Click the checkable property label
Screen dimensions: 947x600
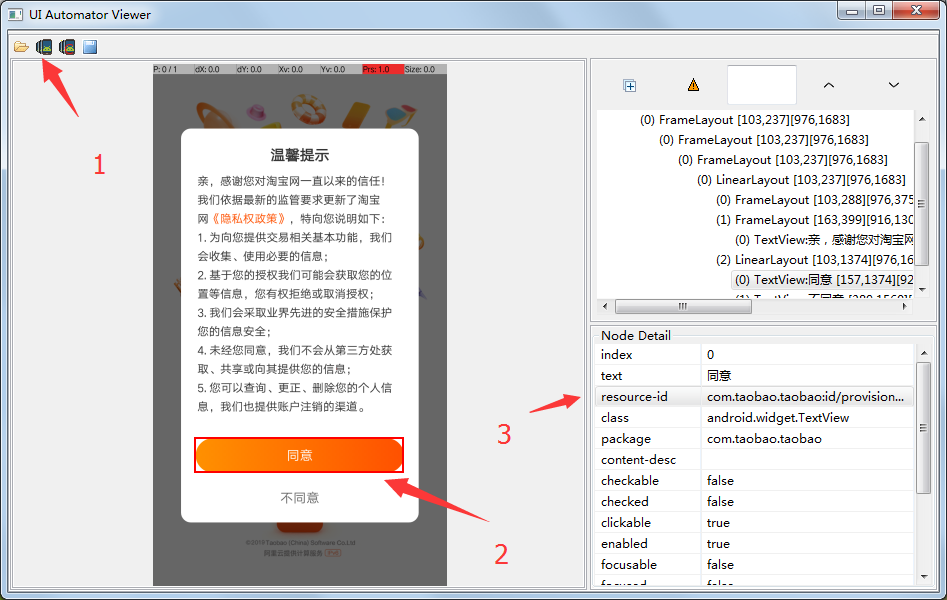click(x=629, y=480)
